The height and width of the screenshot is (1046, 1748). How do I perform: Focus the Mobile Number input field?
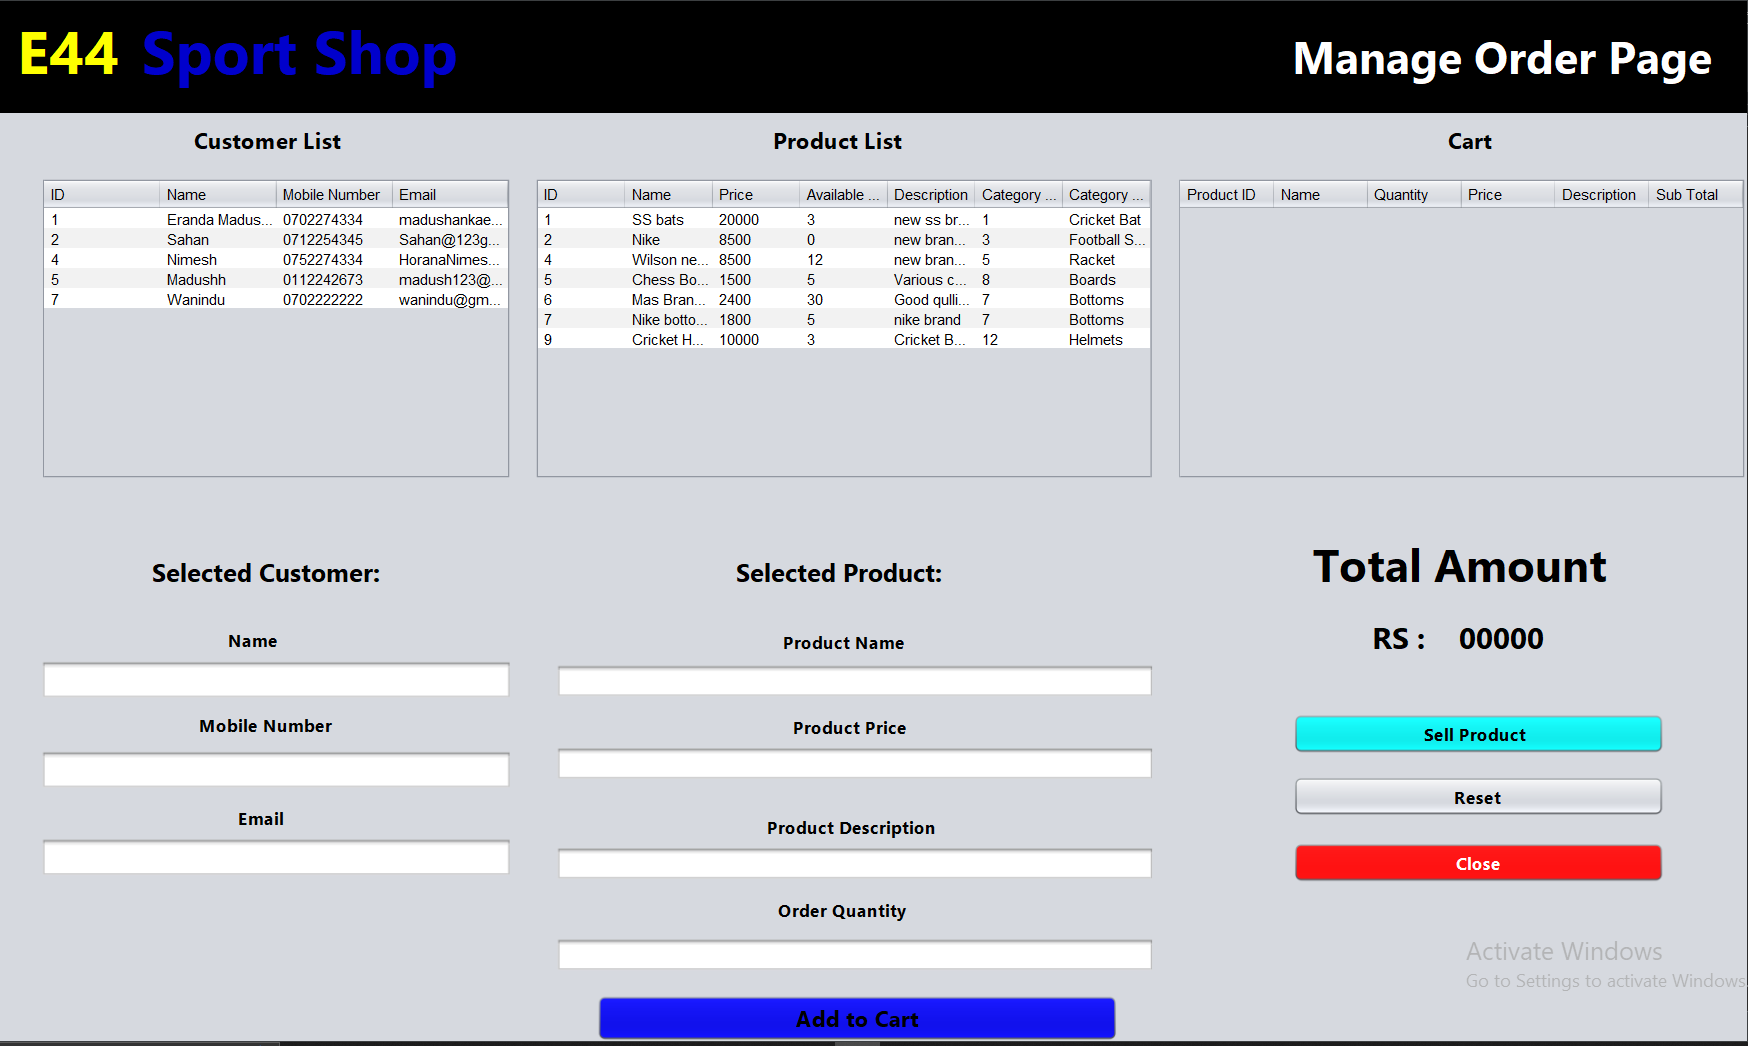(276, 769)
